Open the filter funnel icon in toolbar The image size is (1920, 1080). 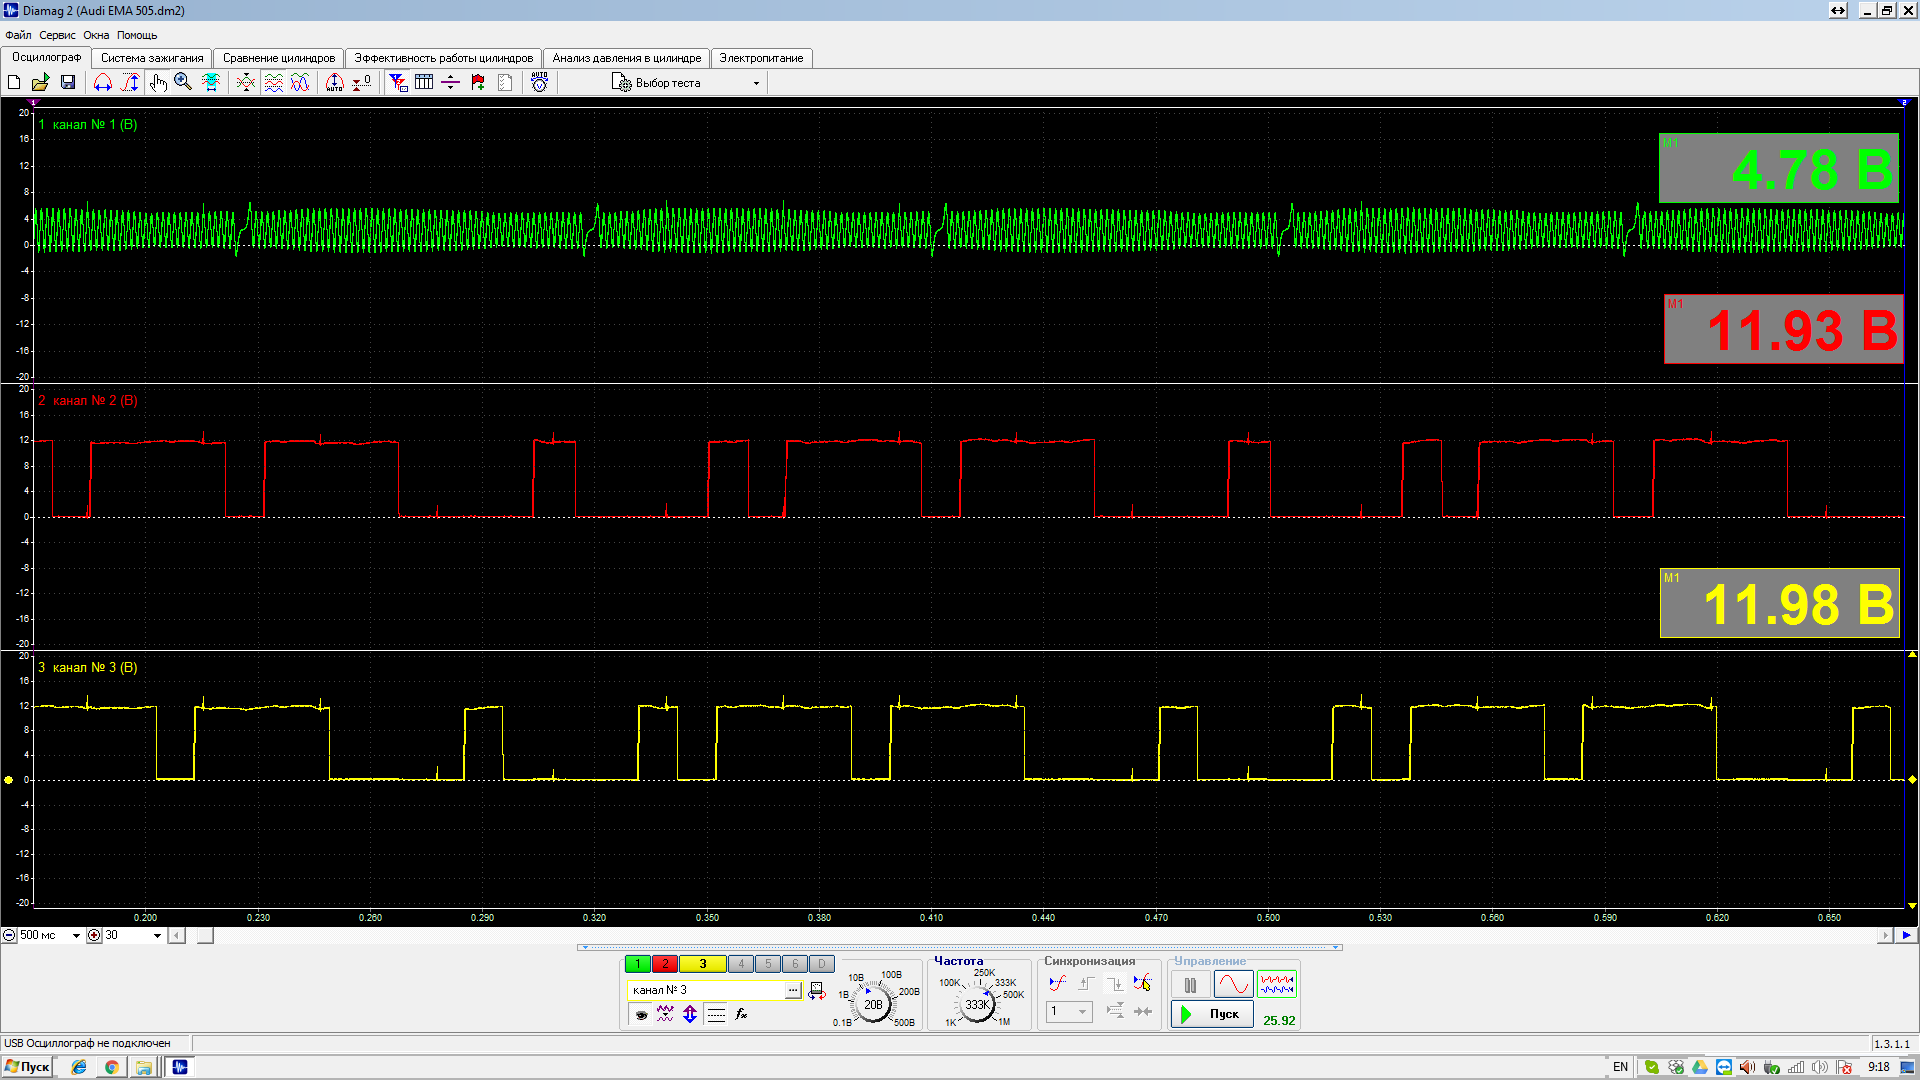point(398,83)
